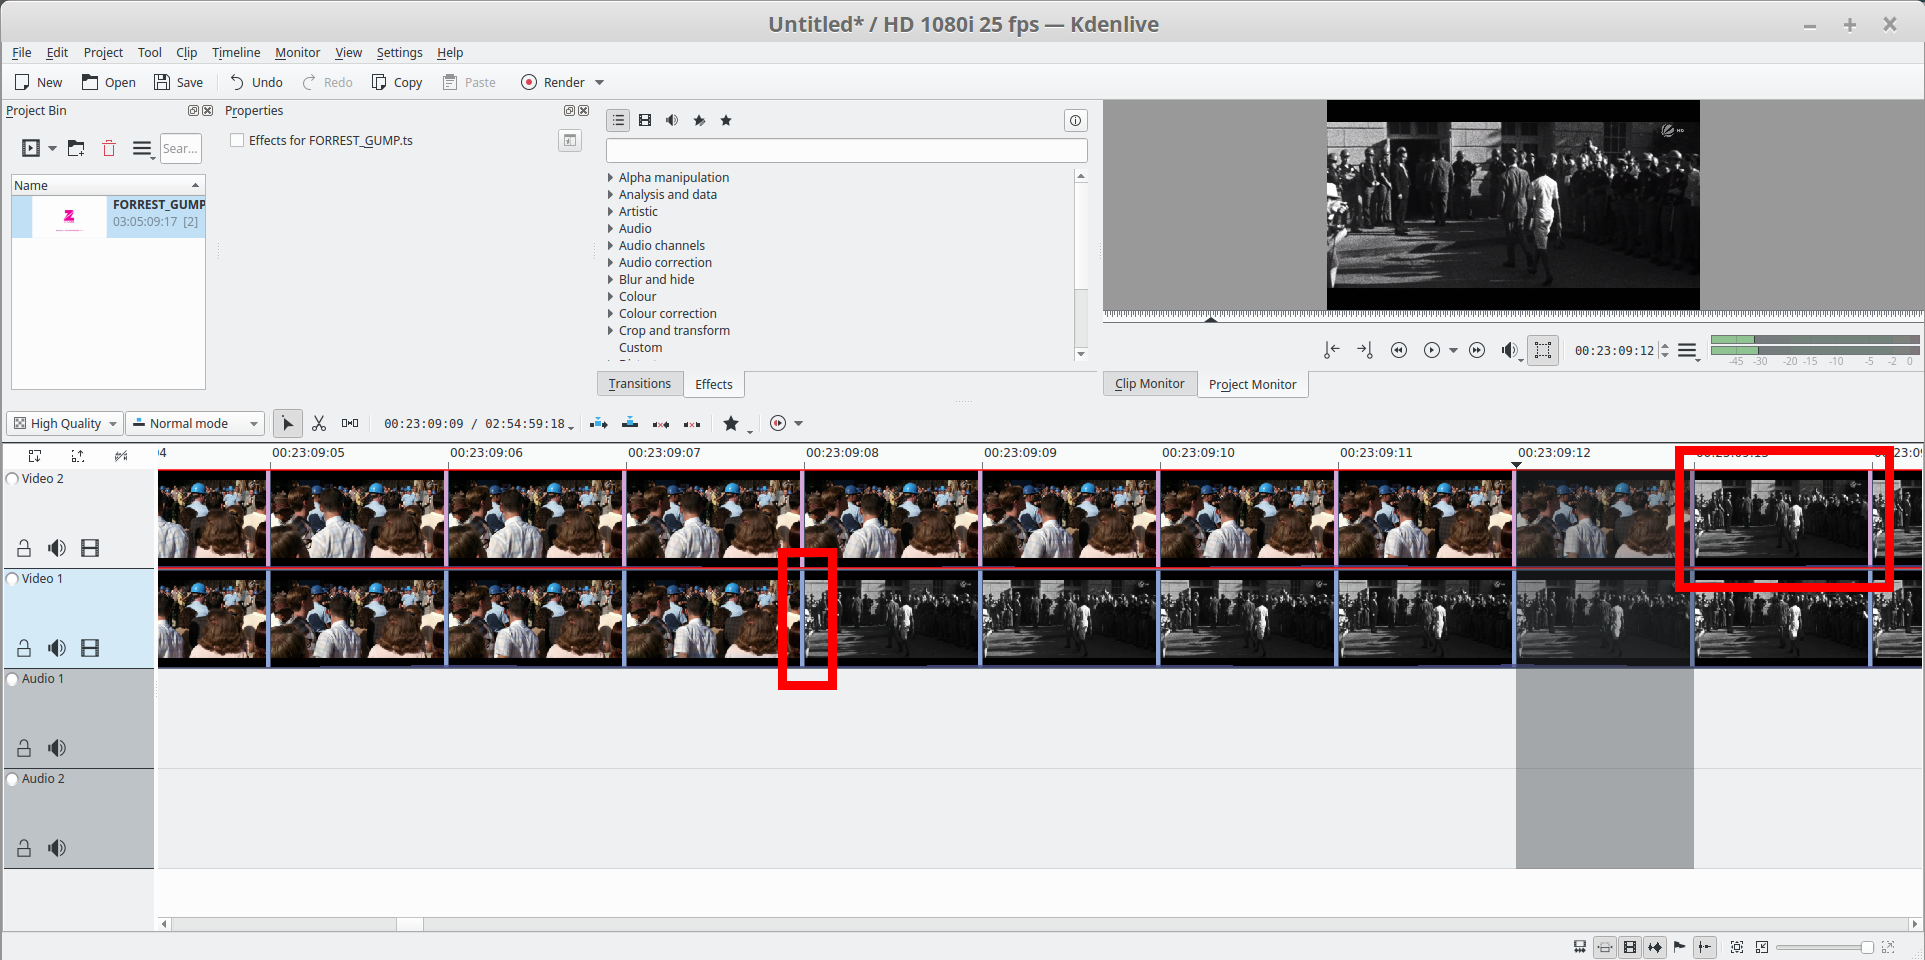Open the Timeline menu
This screenshot has width=1925, height=960.
(236, 52)
